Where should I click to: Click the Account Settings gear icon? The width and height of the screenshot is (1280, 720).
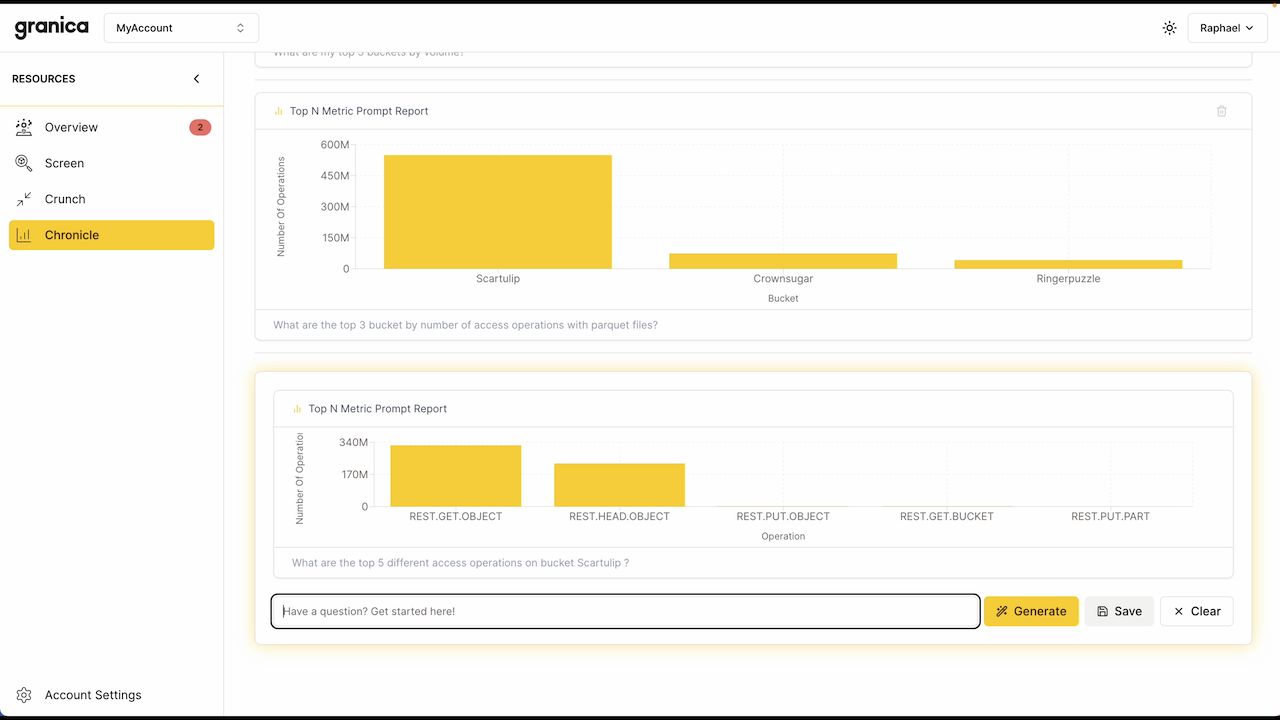(24, 695)
